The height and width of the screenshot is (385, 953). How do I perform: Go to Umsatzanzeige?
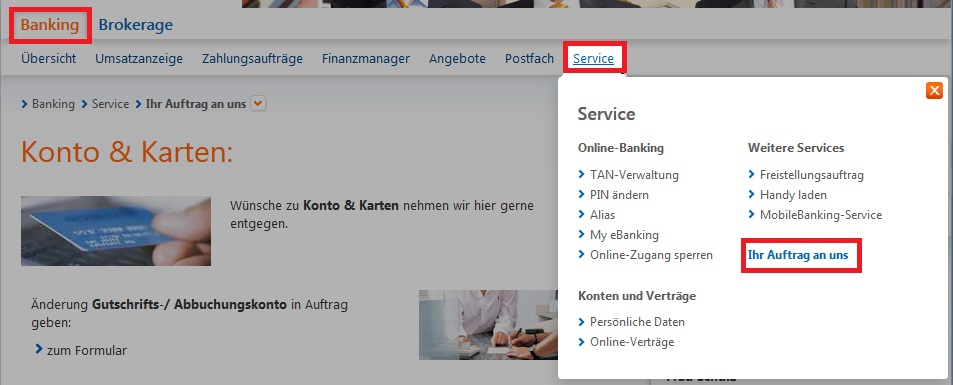click(139, 59)
